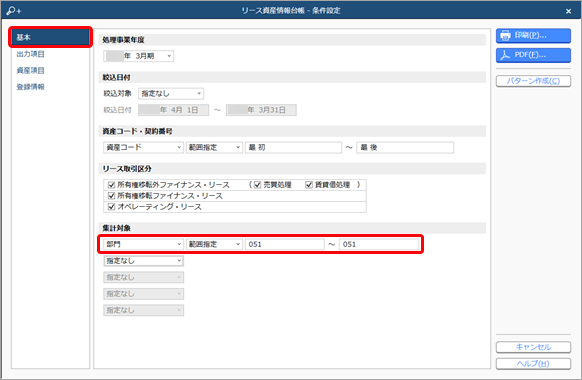Open the 処理事業年度 3月期 dropdown

[x=138, y=56]
